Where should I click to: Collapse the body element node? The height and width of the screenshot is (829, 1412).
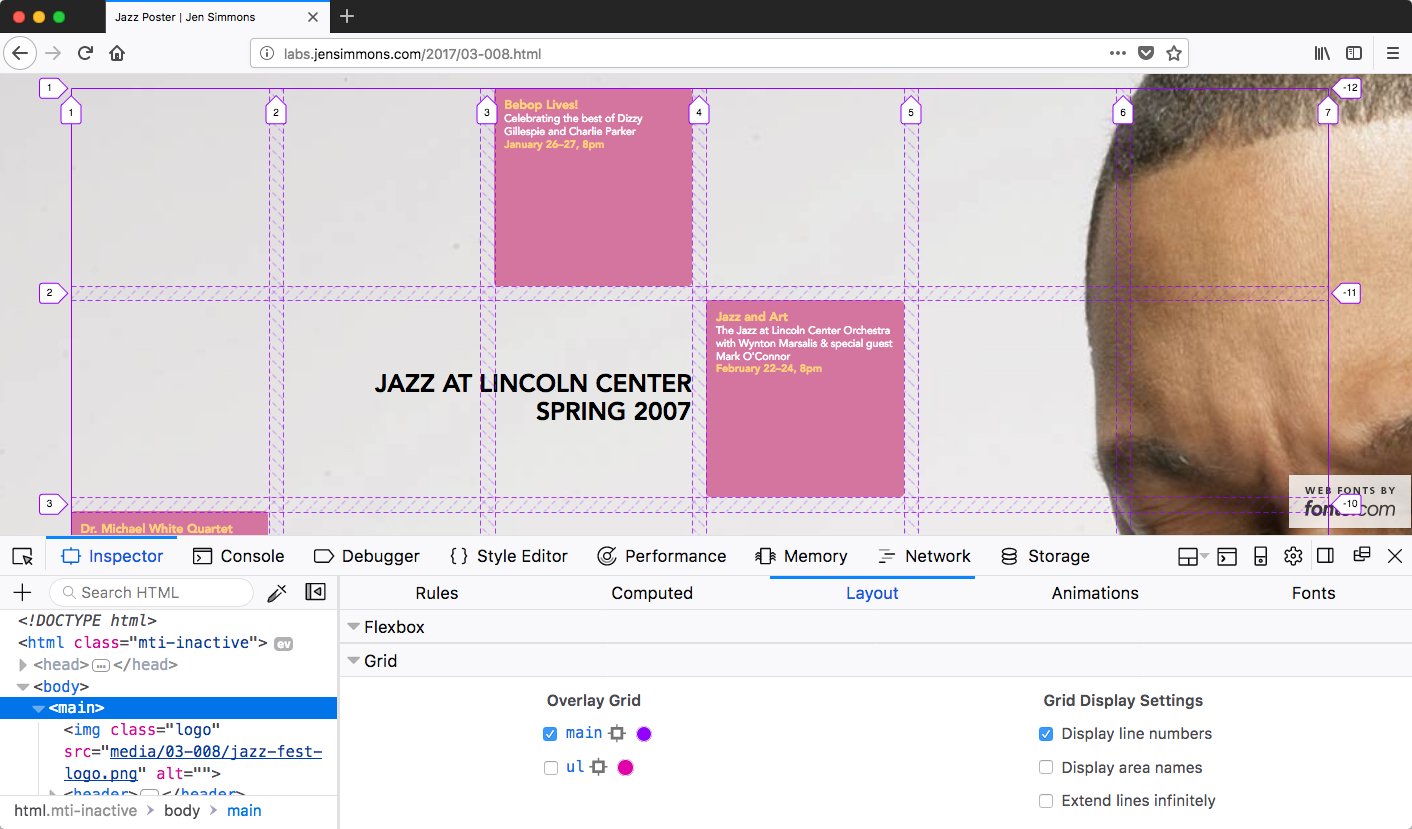click(x=24, y=687)
